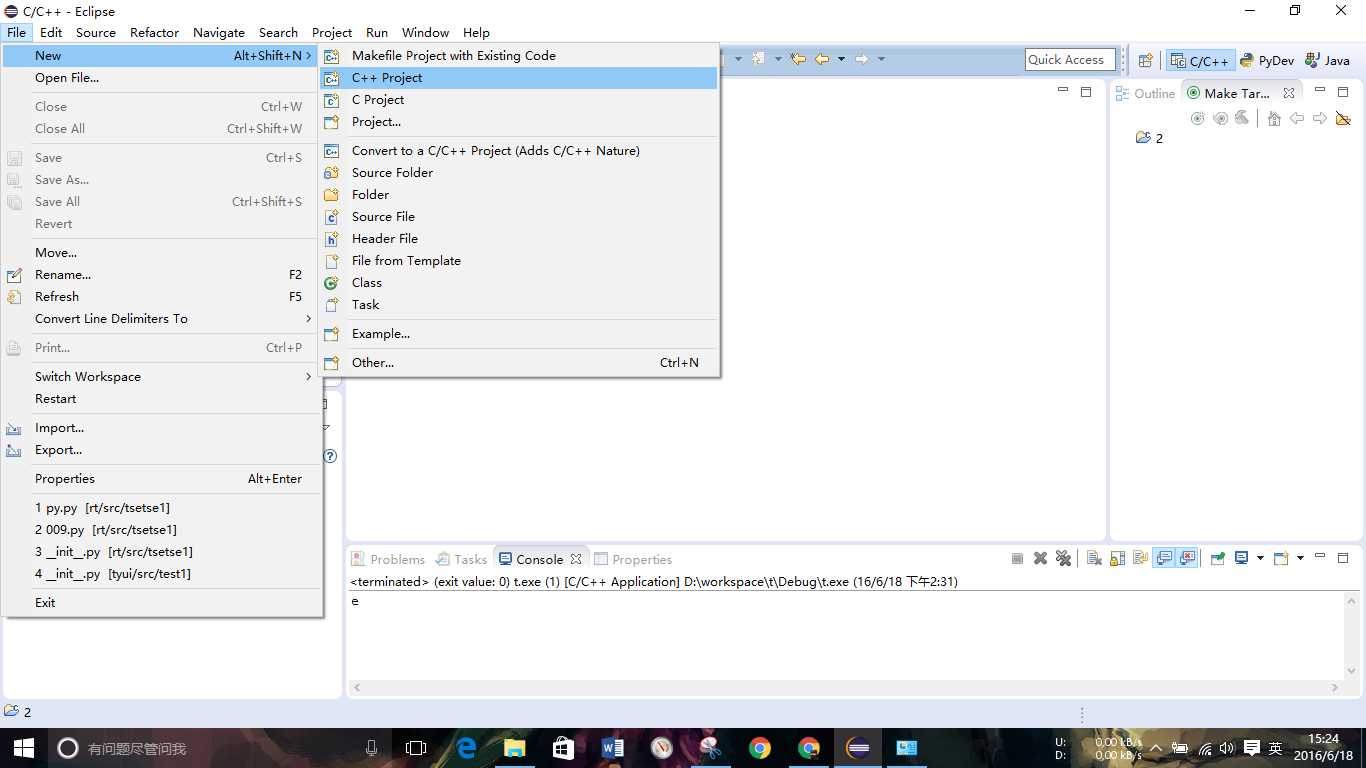Choose C Project in the New submenu
This screenshot has height=768, width=1366.
tap(519, 100)
